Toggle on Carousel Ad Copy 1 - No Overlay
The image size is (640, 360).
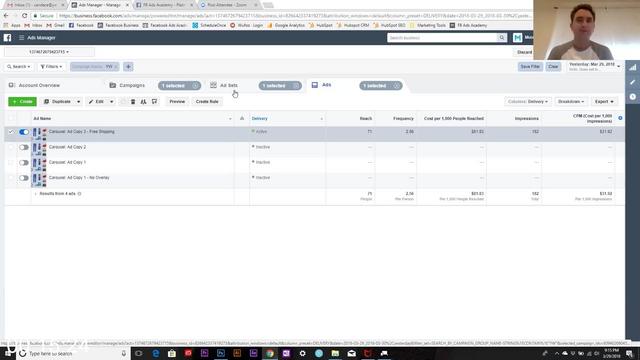(24, 178)
